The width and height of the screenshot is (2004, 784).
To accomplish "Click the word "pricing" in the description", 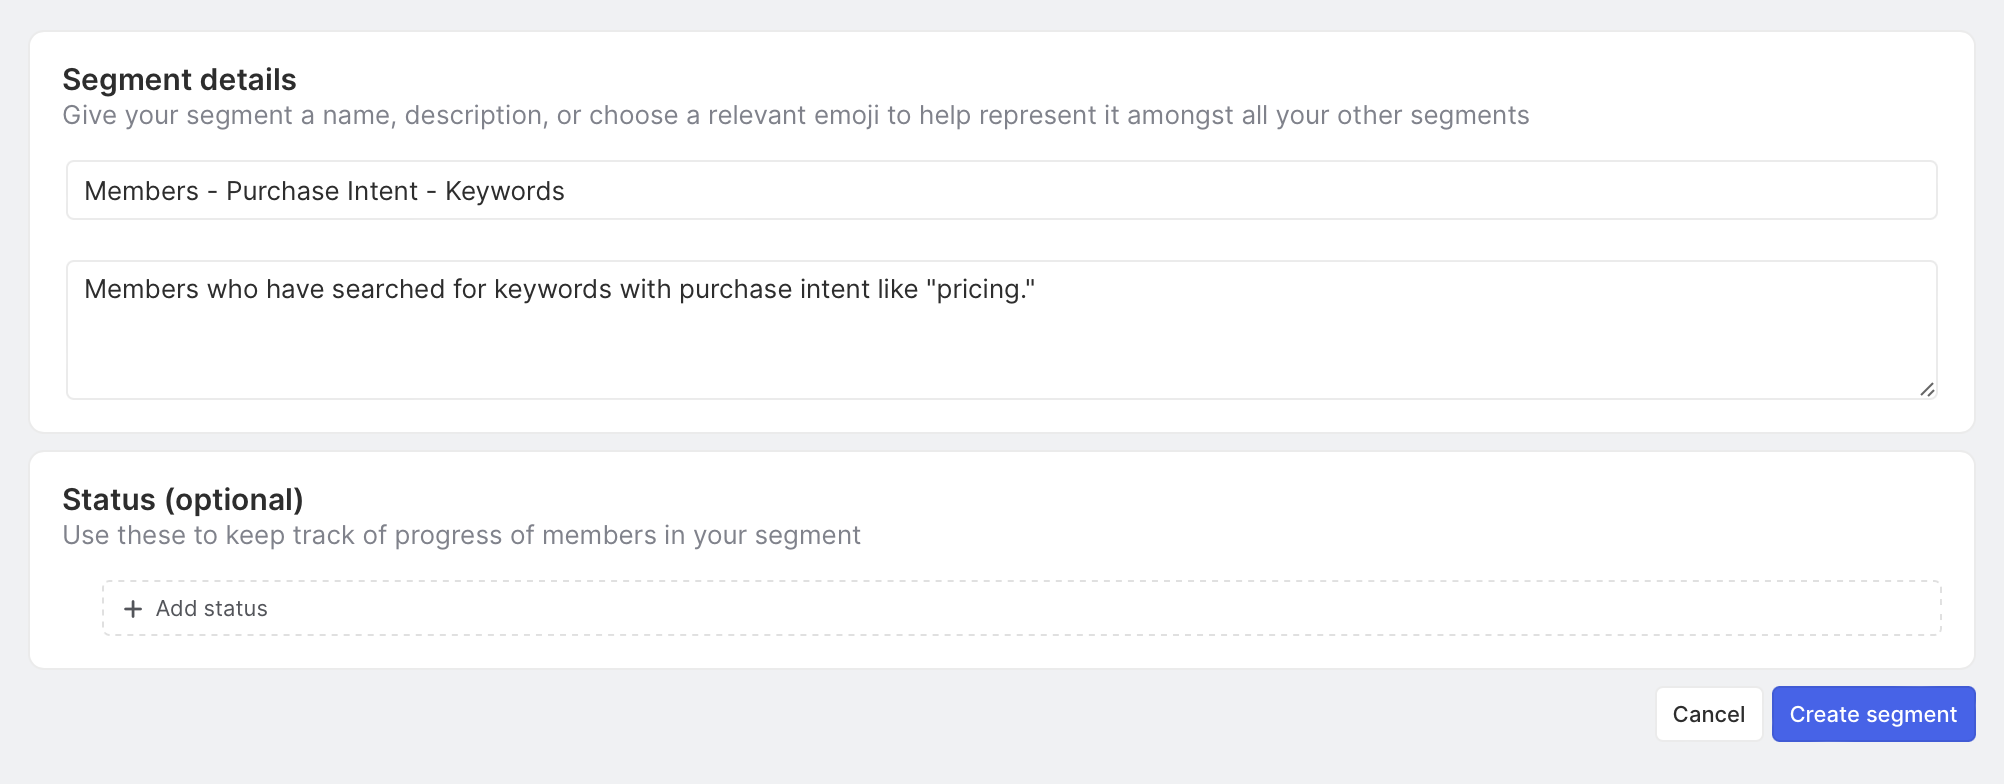I will pos(978,290).
